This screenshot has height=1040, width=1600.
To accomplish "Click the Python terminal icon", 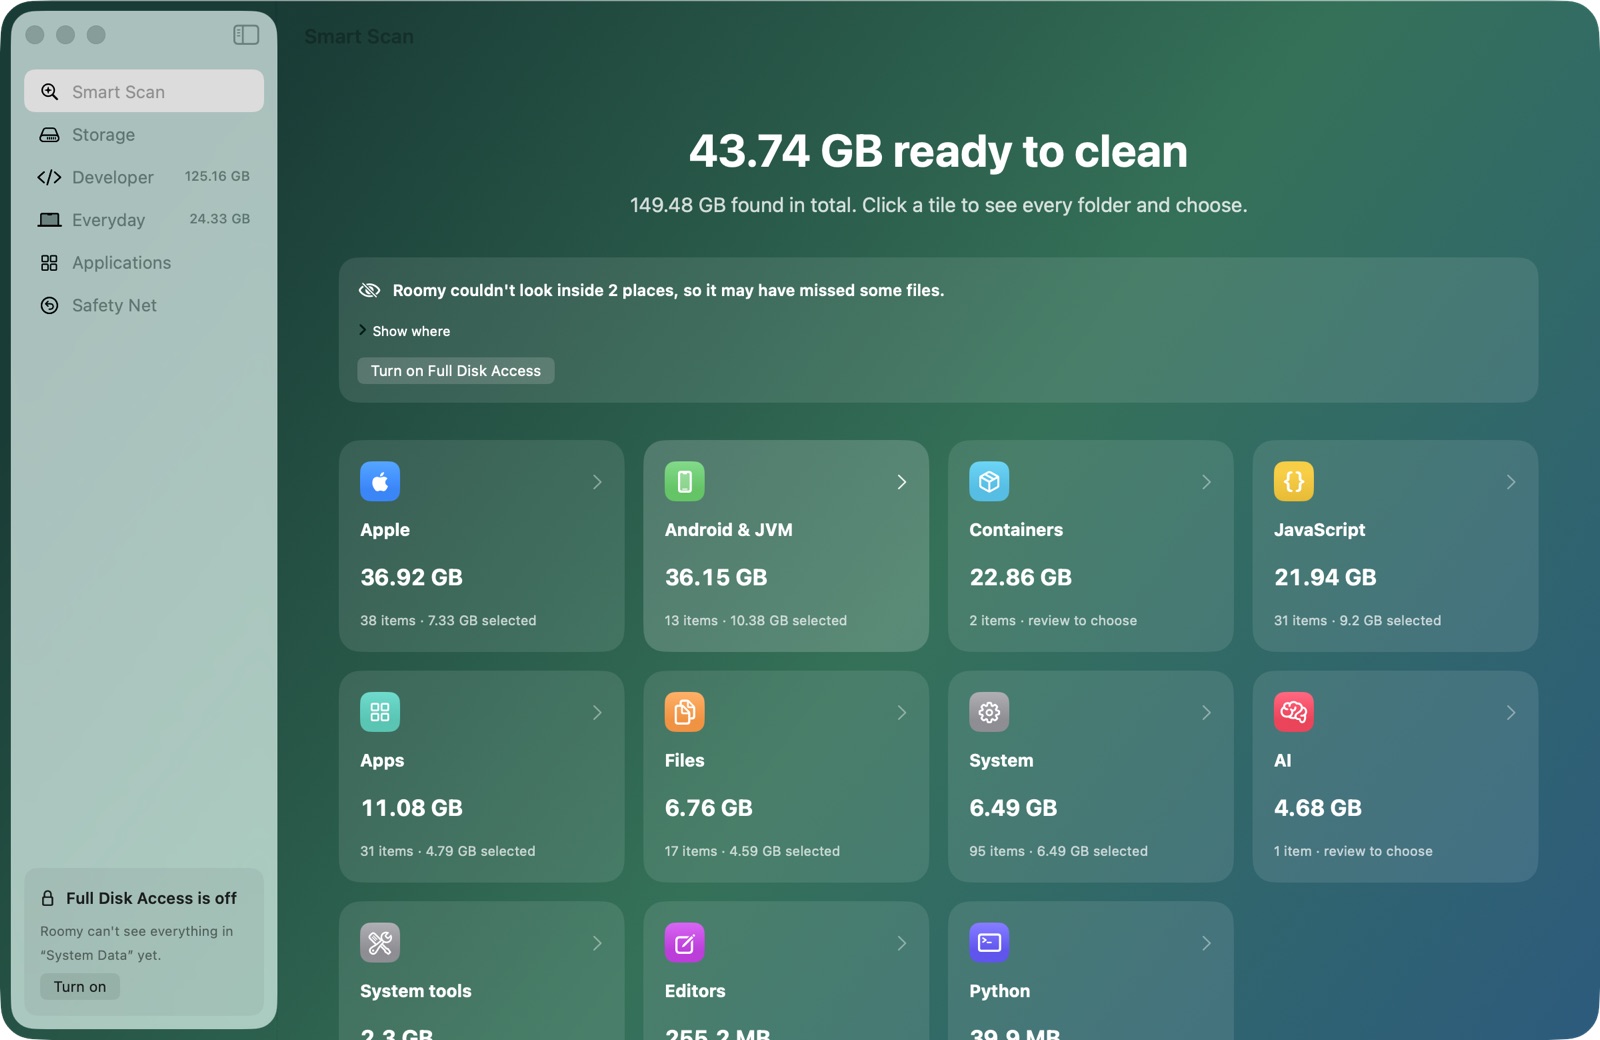I will point(989,942).
